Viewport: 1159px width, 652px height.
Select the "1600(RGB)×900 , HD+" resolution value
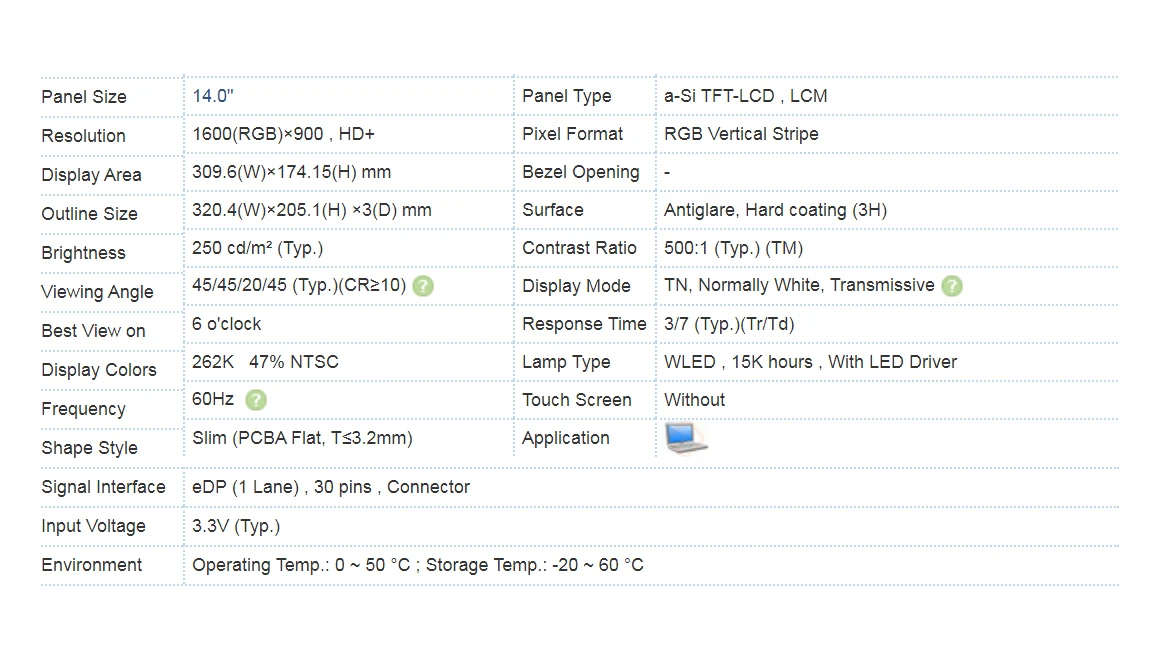click(x=283, y=135)
